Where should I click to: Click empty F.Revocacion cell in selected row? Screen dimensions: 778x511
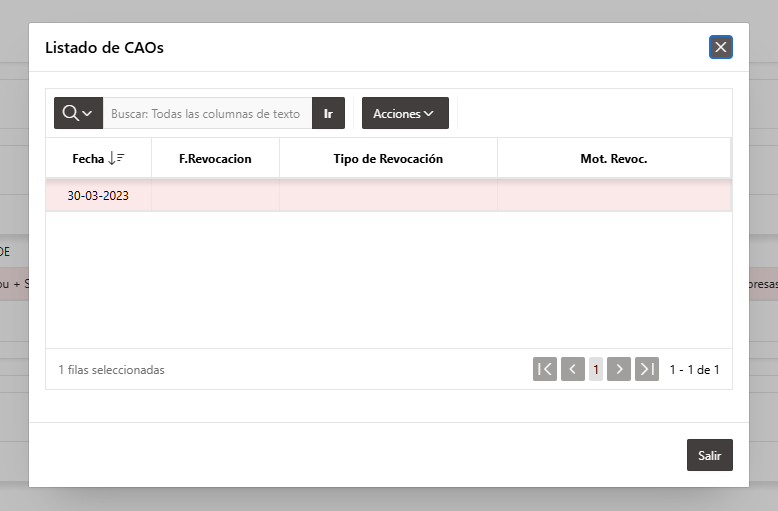tap(215, 195)
